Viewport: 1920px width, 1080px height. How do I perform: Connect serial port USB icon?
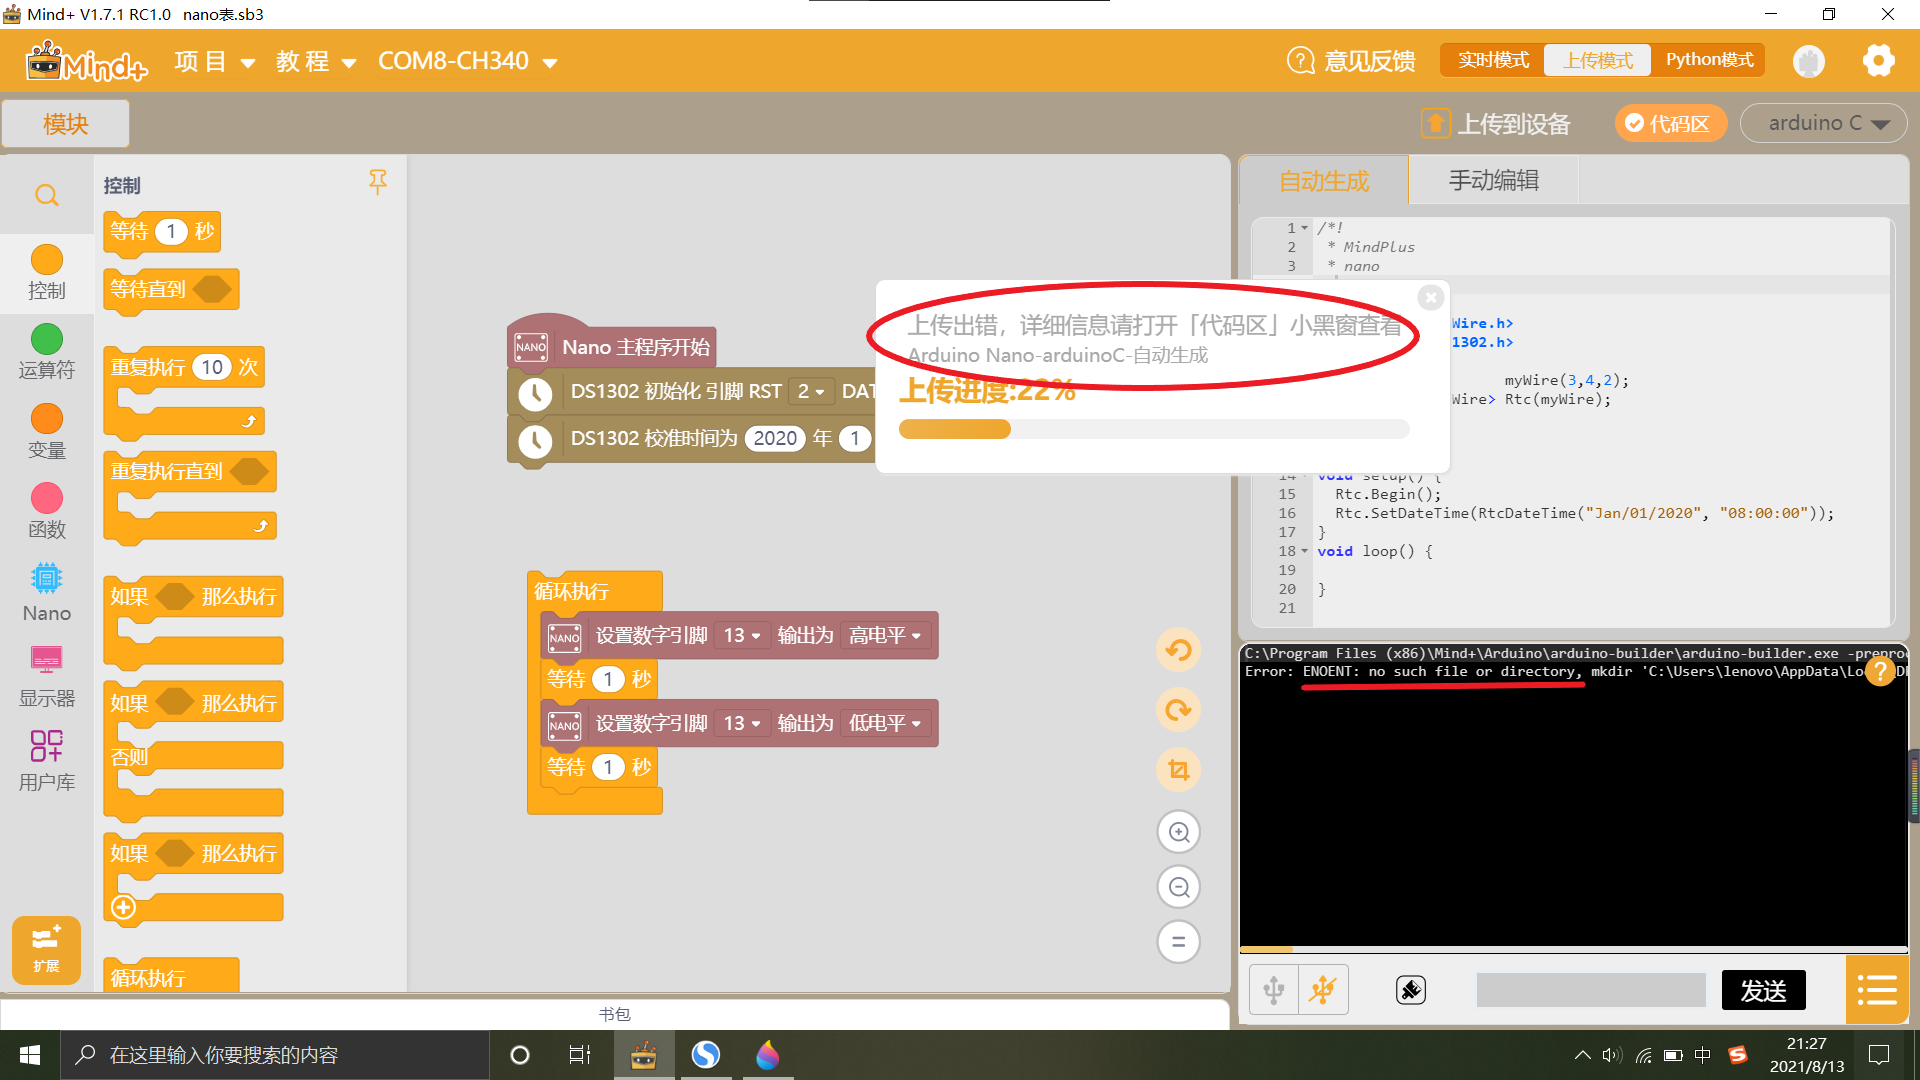pyautogui.click(x=1274, y=990)
